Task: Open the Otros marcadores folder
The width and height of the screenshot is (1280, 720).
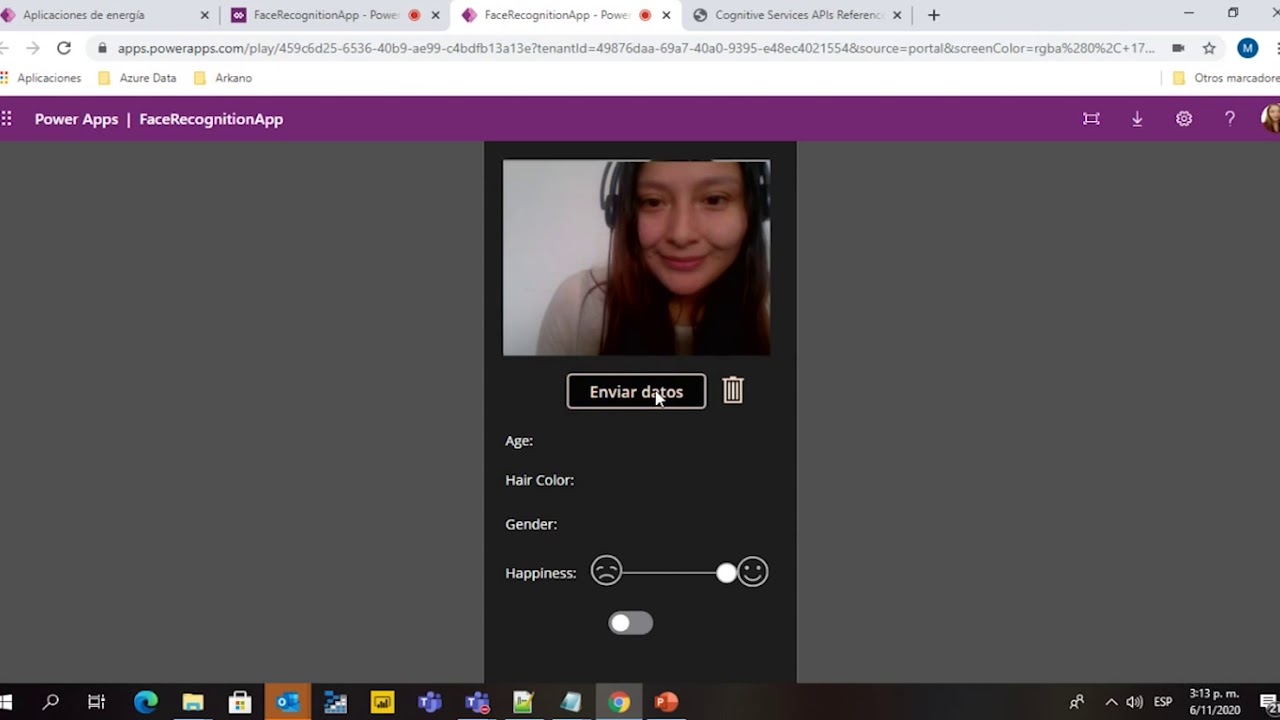Action: coord(1226,78)
